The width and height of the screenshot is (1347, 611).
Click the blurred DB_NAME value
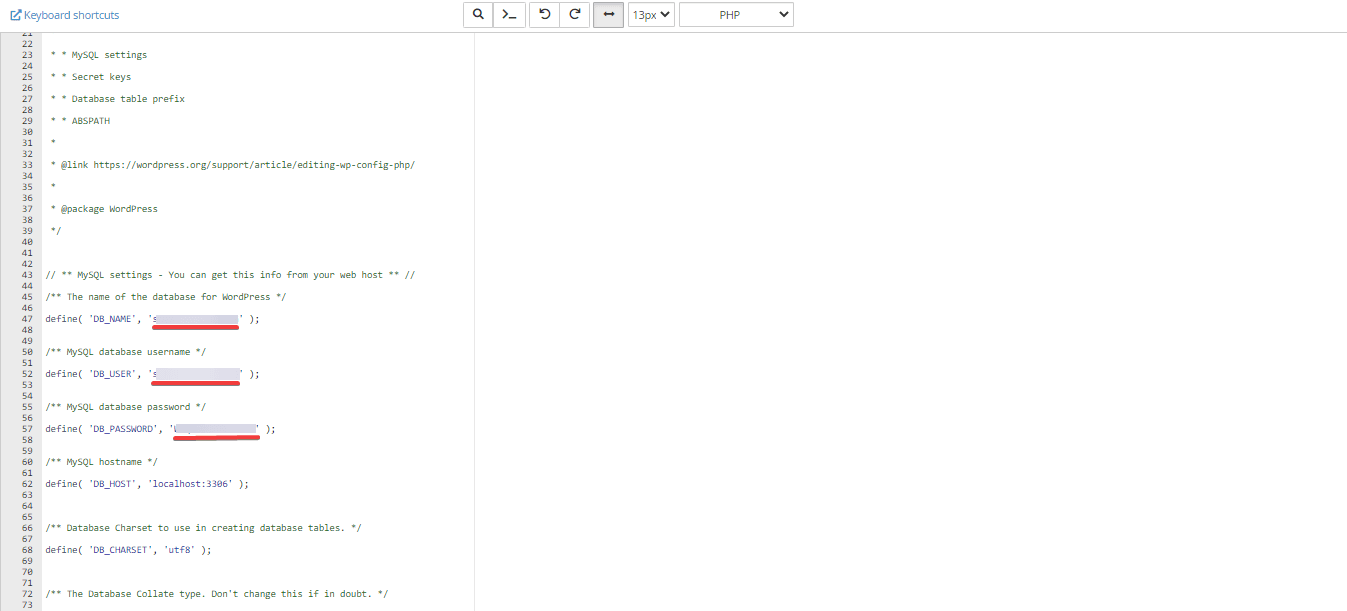[x=196, y=319]
